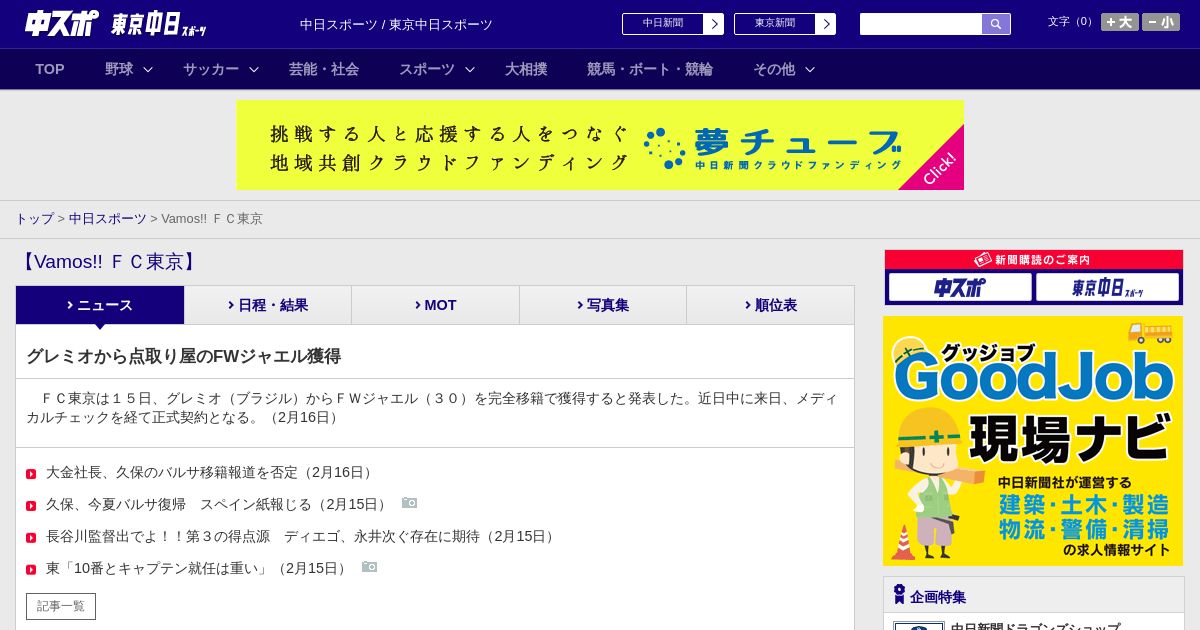
Task: Open 芸能・社会 navigation item
Action: [324, 69]
